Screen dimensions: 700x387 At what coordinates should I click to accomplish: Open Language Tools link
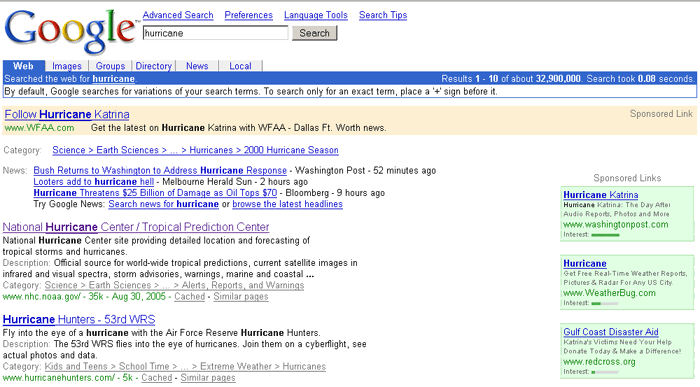click(316, 15)
